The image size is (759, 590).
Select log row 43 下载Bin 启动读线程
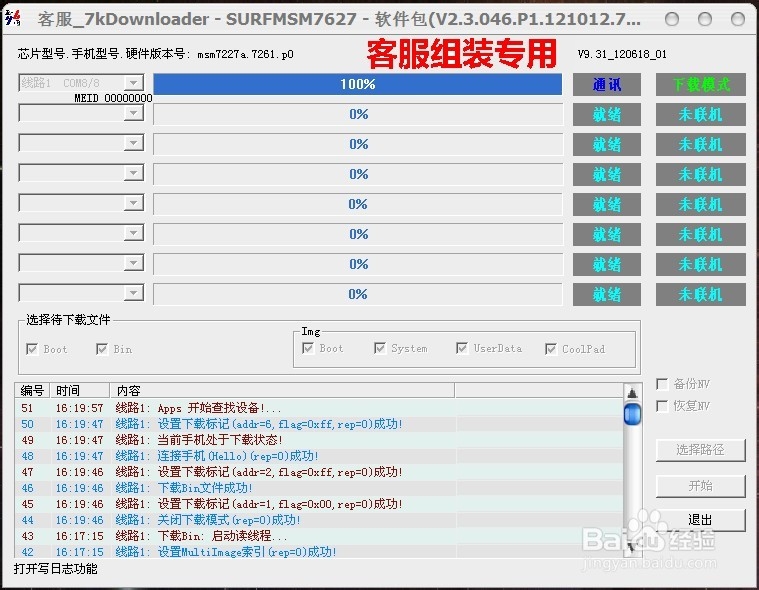pos(319,536)
